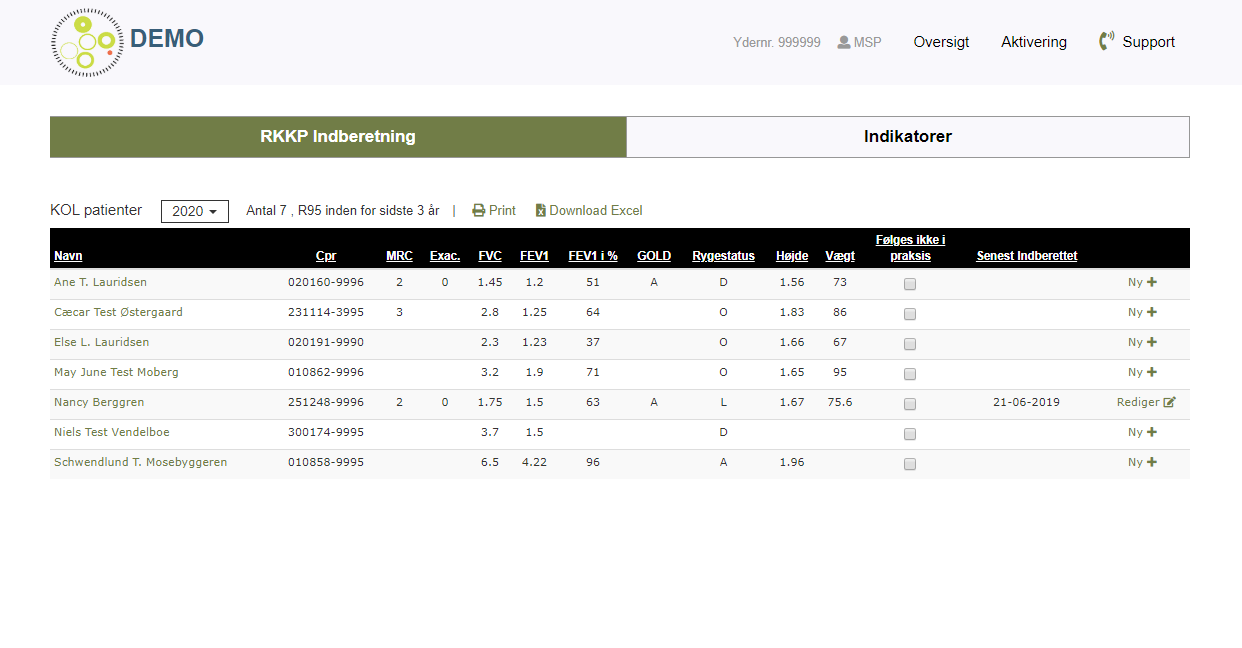Screen dimensions: 1242x648
Task: Check 'Følges ikke' box for Niels Test Vendelboe
Action: (910, 434)
